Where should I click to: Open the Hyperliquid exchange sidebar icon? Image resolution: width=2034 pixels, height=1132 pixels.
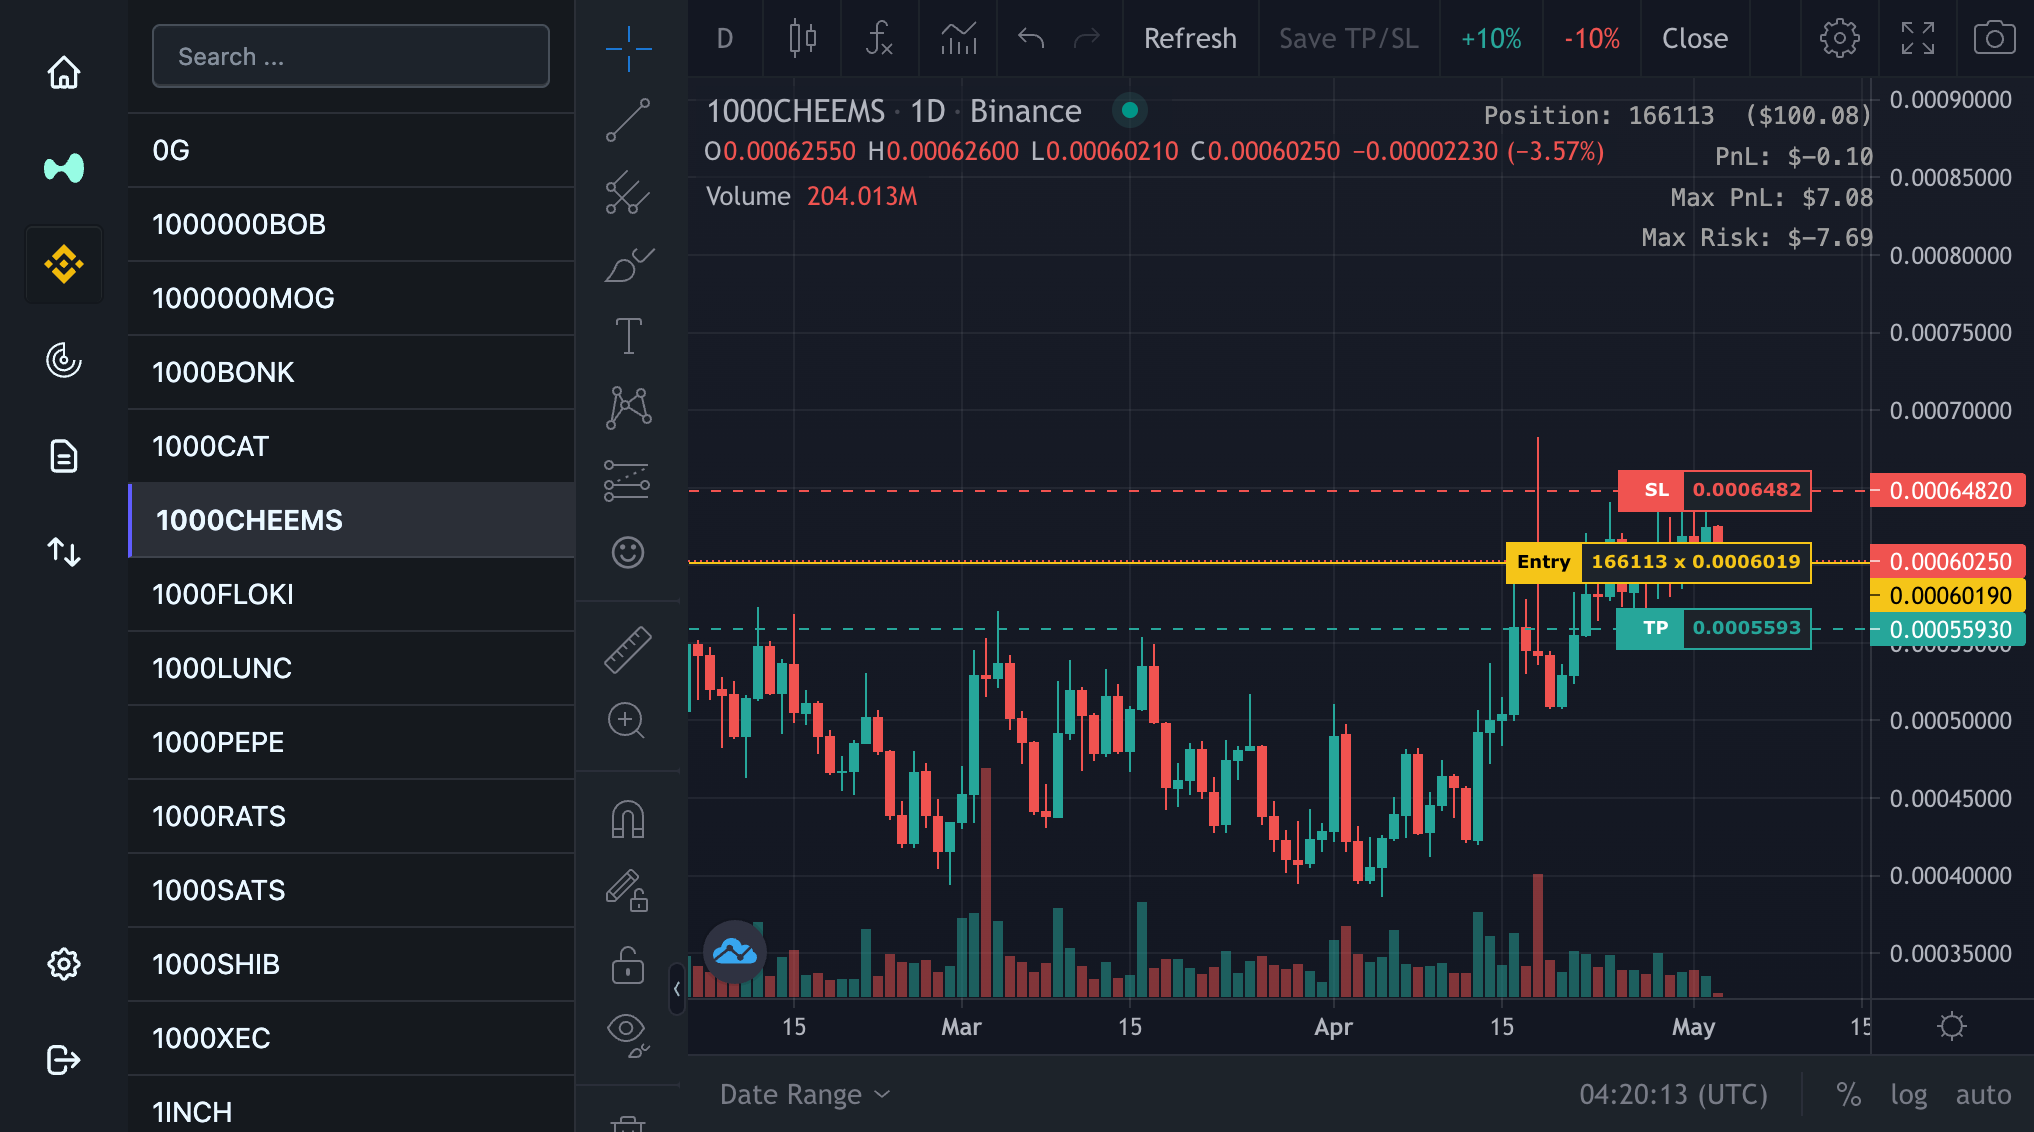(x=64, y=168)
